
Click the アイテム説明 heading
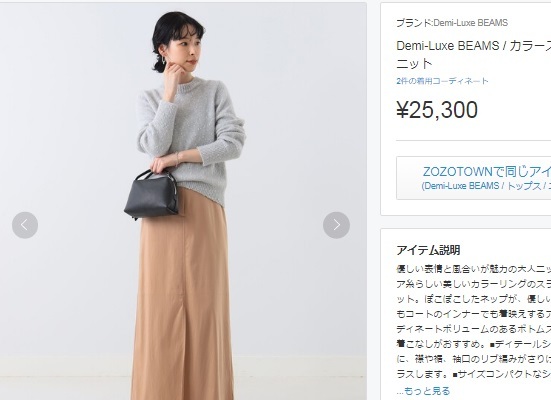pyautogui.click(x=428, y=250)
